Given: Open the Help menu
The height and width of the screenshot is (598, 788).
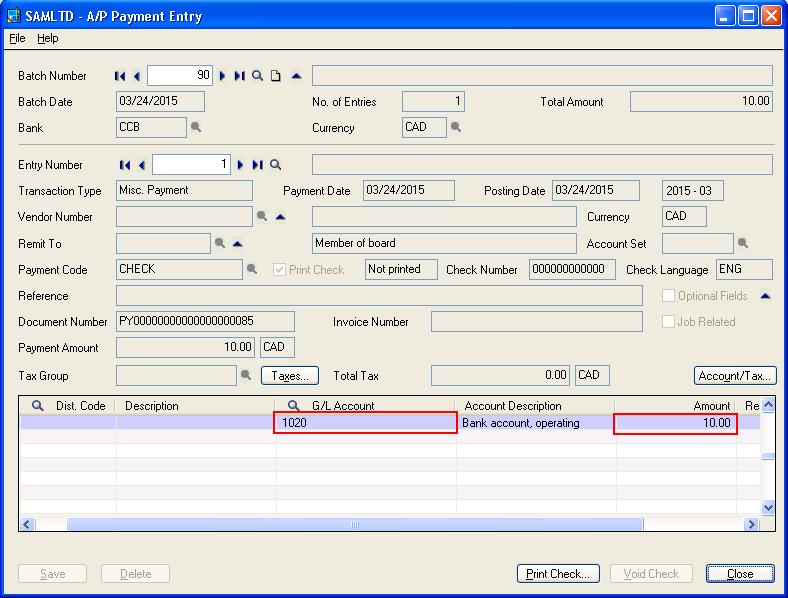Looking at the screenshot, I should [x=48, y=38].
